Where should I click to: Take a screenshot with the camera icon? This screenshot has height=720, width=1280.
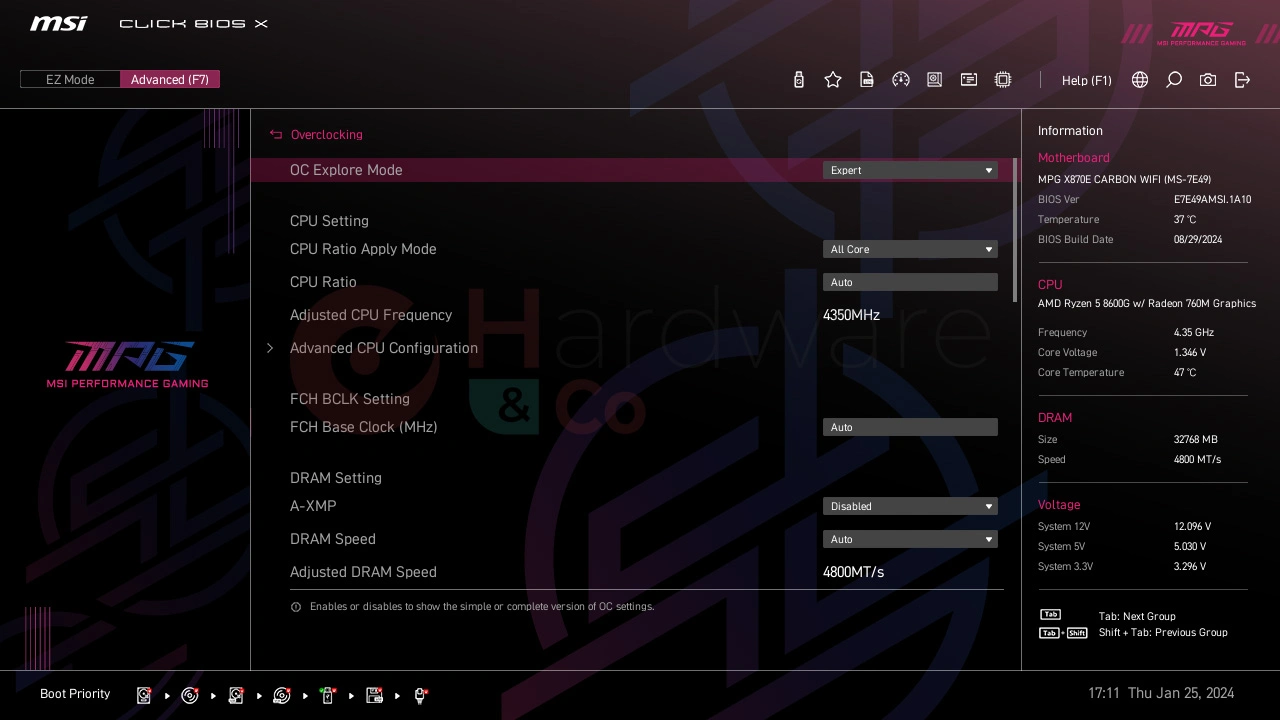[1208, 80]
